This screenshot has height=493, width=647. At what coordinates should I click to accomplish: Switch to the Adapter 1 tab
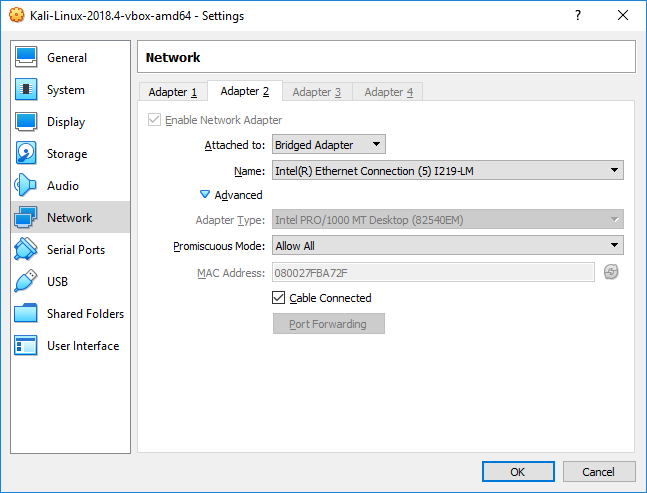click(x=173, y=92)
